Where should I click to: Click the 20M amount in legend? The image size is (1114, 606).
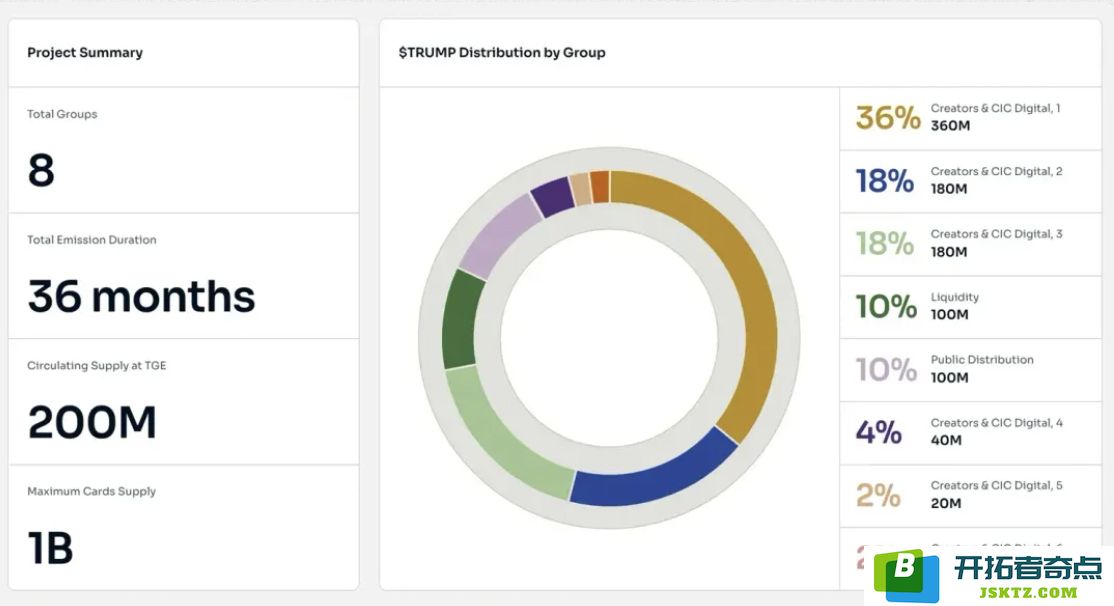pyautogui.click(x=946, y=503)
